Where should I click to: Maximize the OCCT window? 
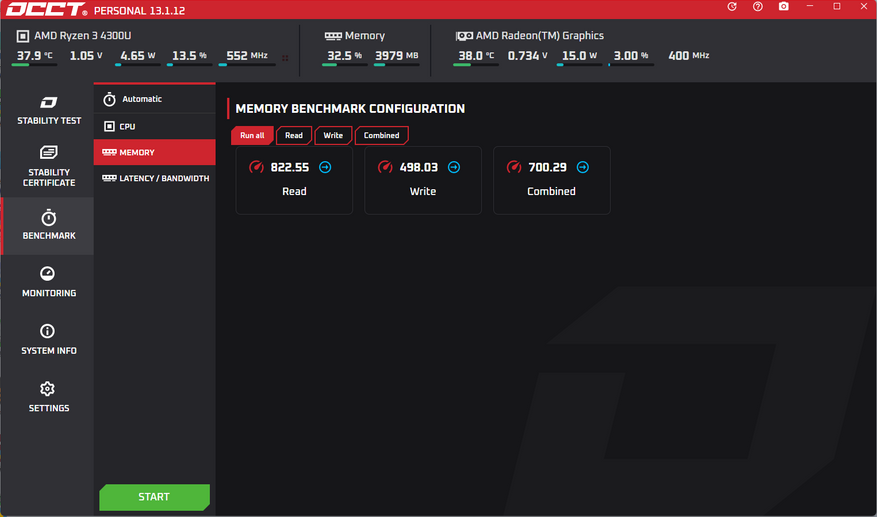837,6
